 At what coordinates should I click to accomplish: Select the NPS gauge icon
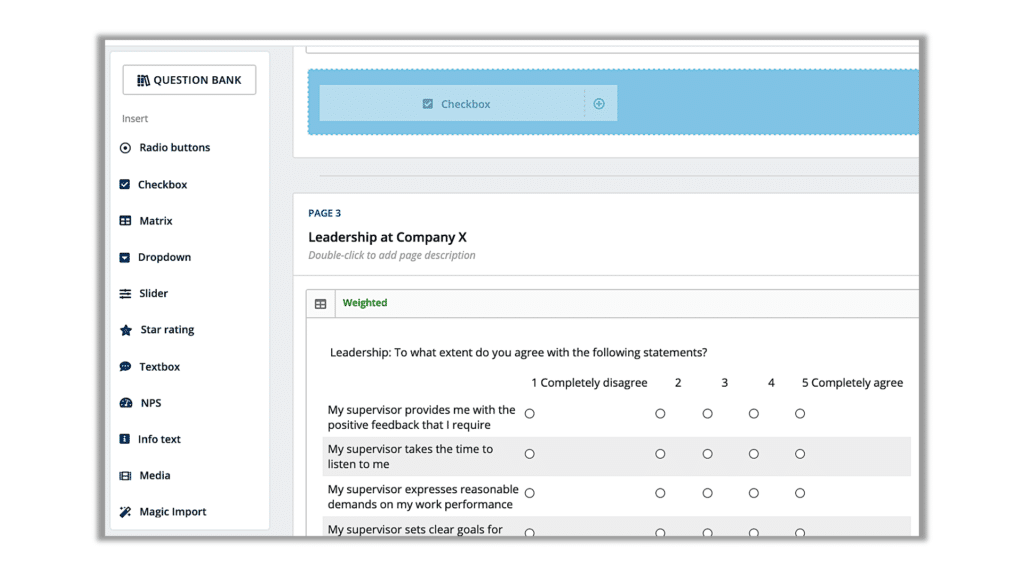(x=125, y=403)
